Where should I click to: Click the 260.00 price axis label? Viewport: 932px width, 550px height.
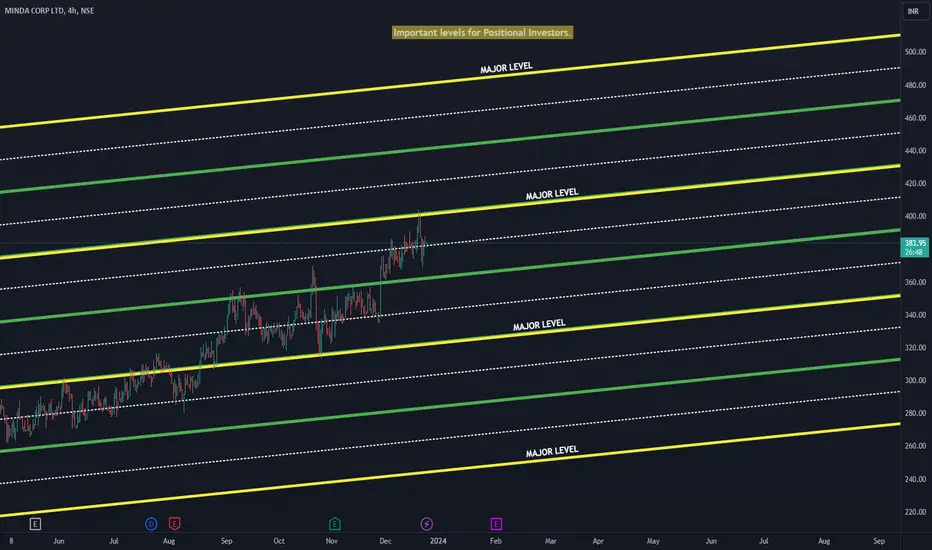pyautogui.click(x=915, y=445)
